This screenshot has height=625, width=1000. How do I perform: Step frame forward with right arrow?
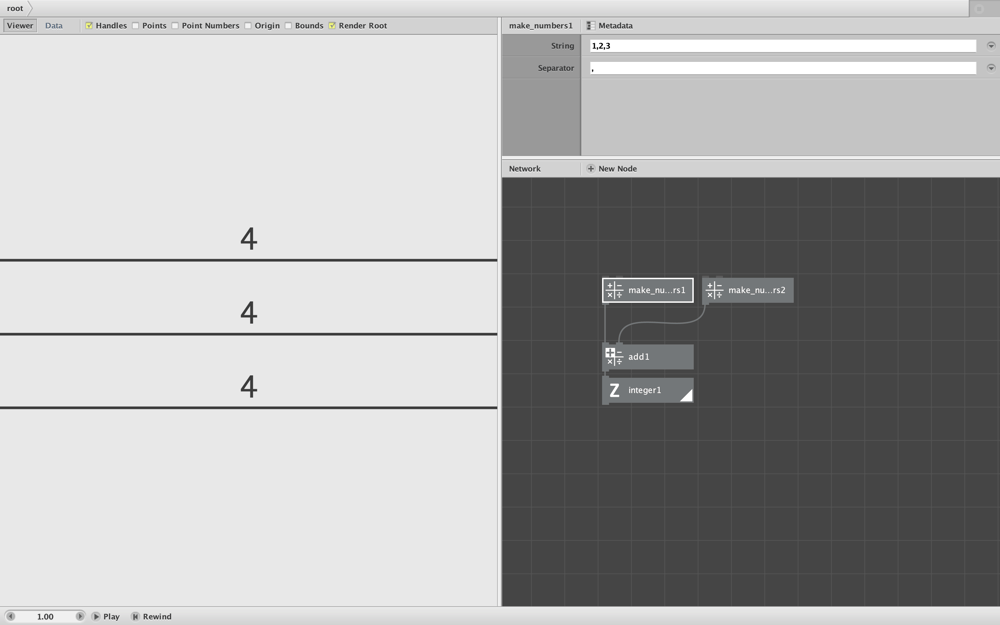tap(80, 617)
